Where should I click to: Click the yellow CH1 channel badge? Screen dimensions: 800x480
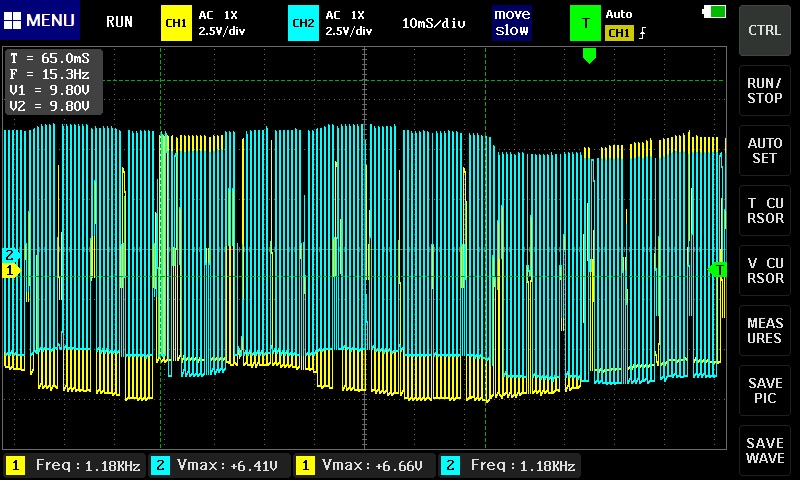click(176, 22)
